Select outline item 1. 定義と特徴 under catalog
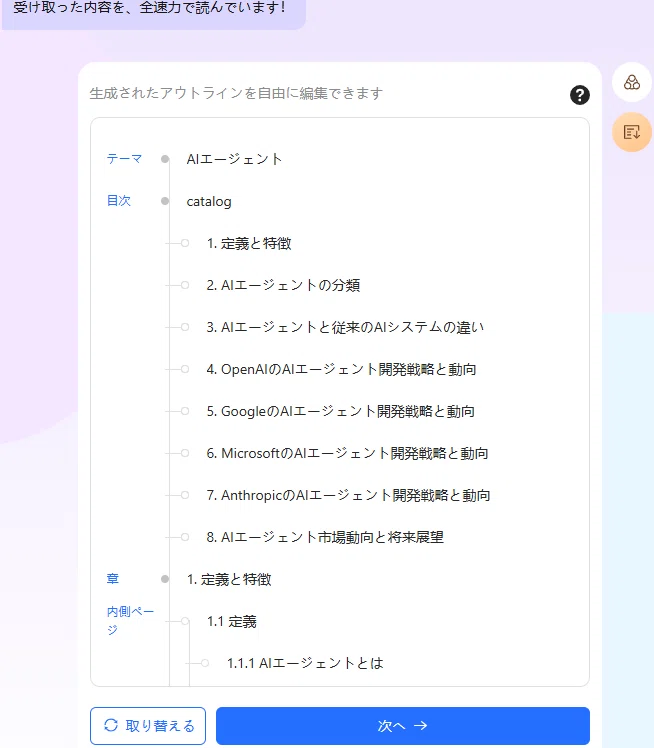654x748 pixels. [249, 243]
